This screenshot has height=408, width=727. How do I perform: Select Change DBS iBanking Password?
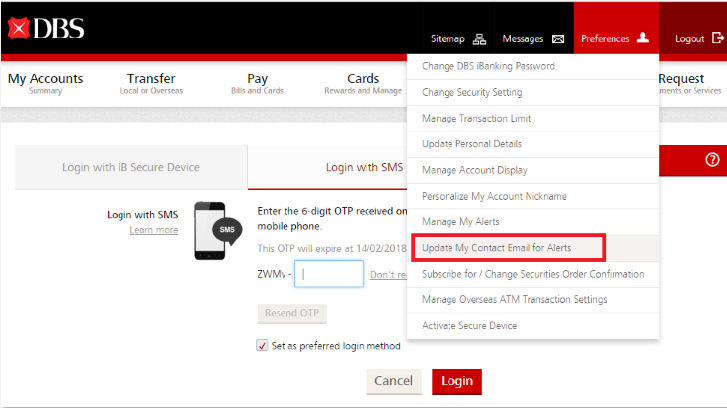tap(488, 66)
